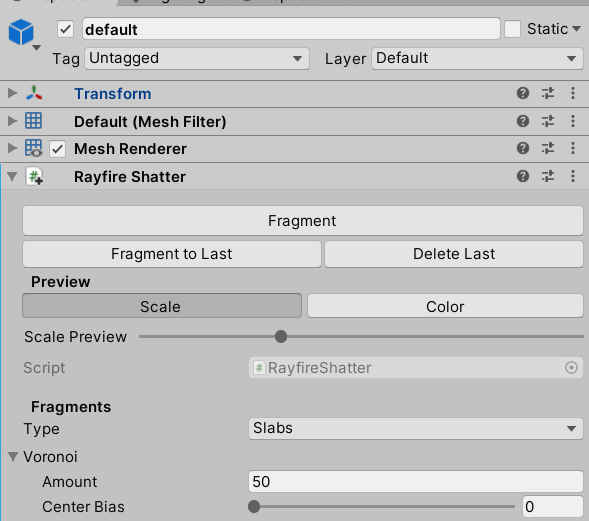Click the Transform component title
This screenshot has width=589, height=521.
pos(113,94)
